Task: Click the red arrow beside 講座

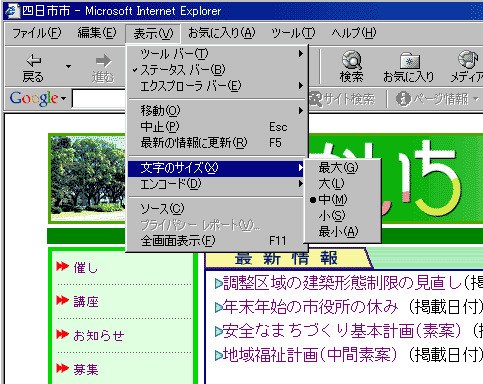Action: click(62, 300)
